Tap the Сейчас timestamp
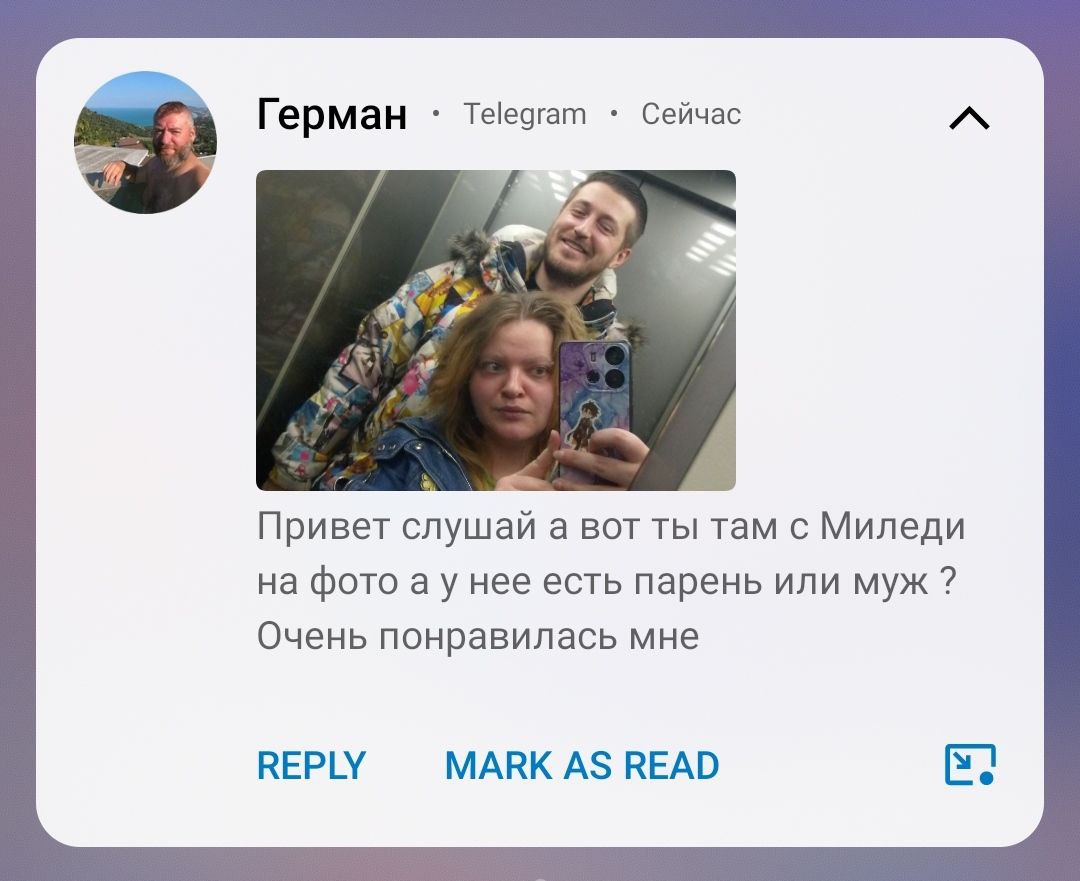Screen dimensions: 1080x881 tap(691, 114)
